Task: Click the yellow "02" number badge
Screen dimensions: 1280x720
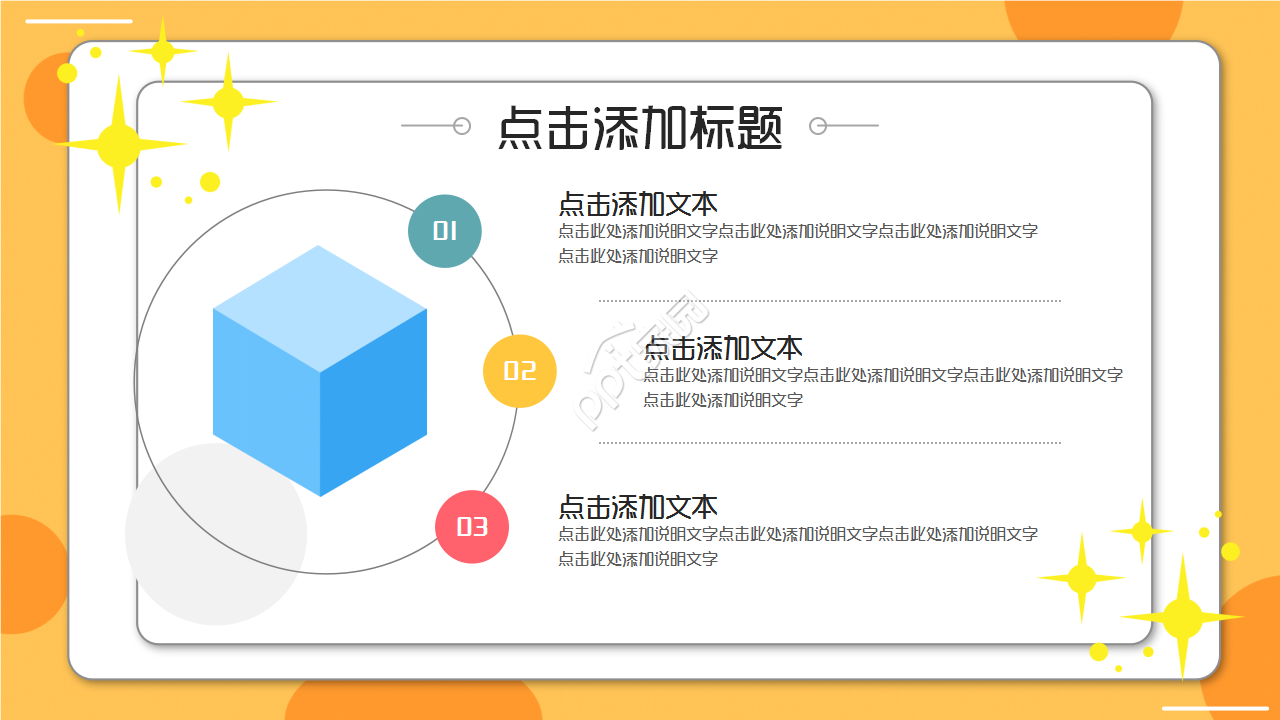Action: pyautogui.click(x=520, y=371)
